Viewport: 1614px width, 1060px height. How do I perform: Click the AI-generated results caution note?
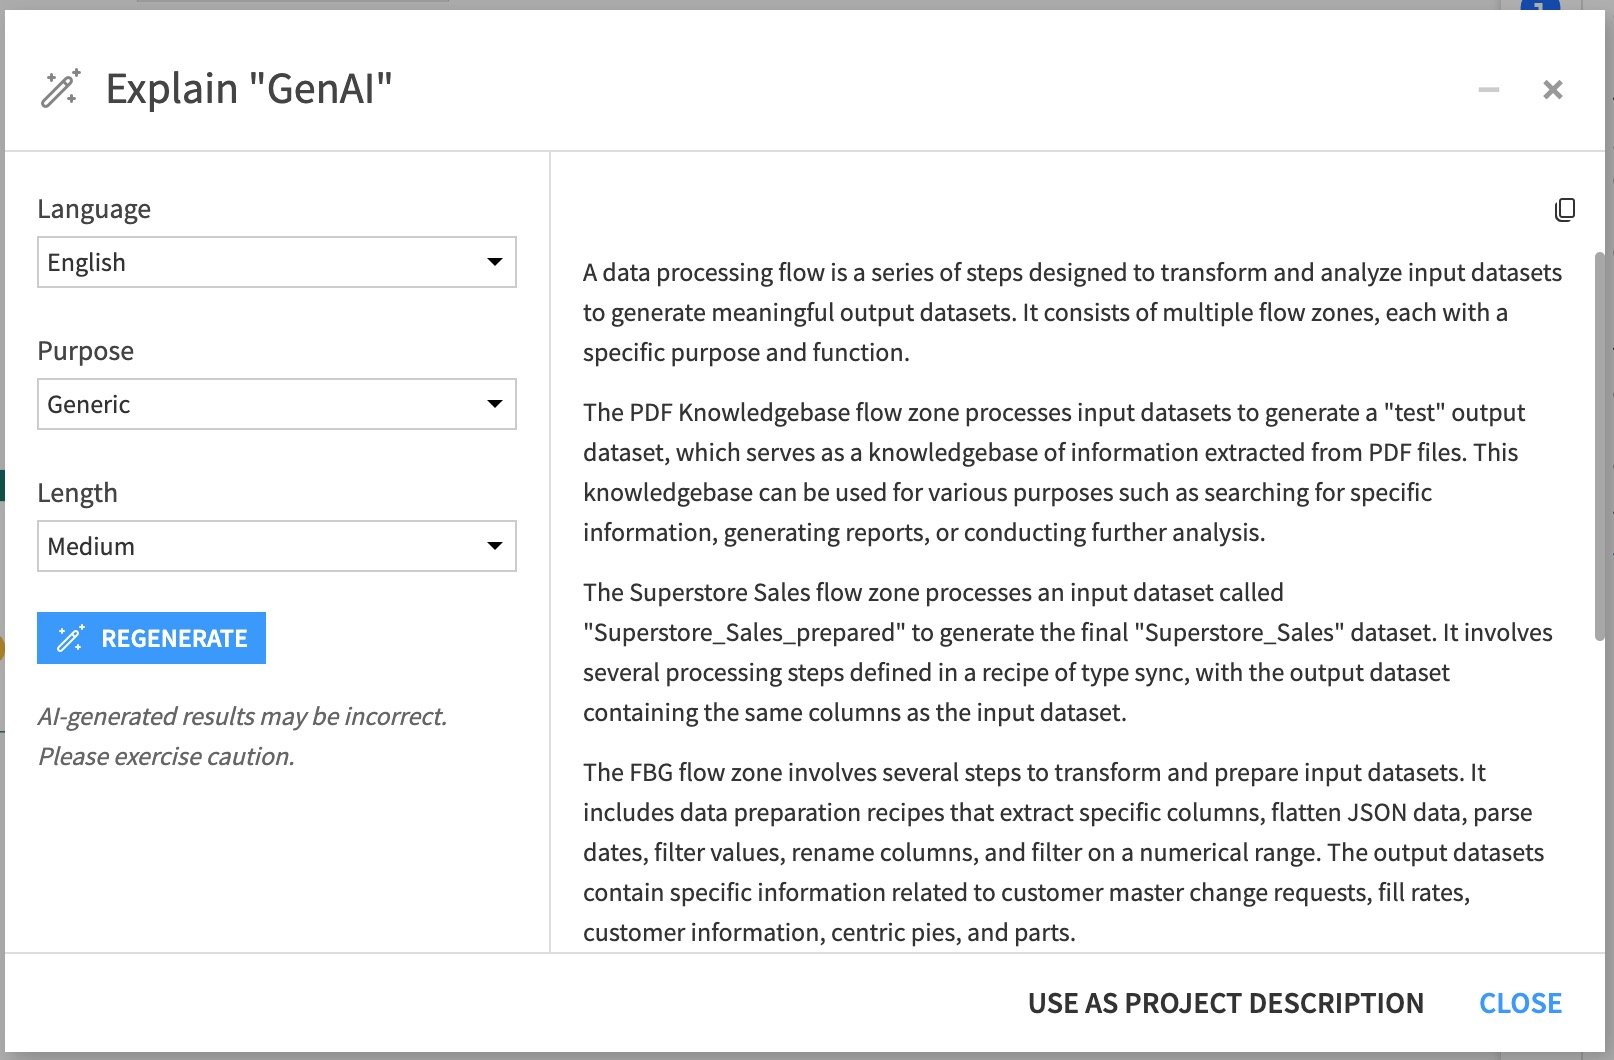pyautogui.click(x=242, y=736)
